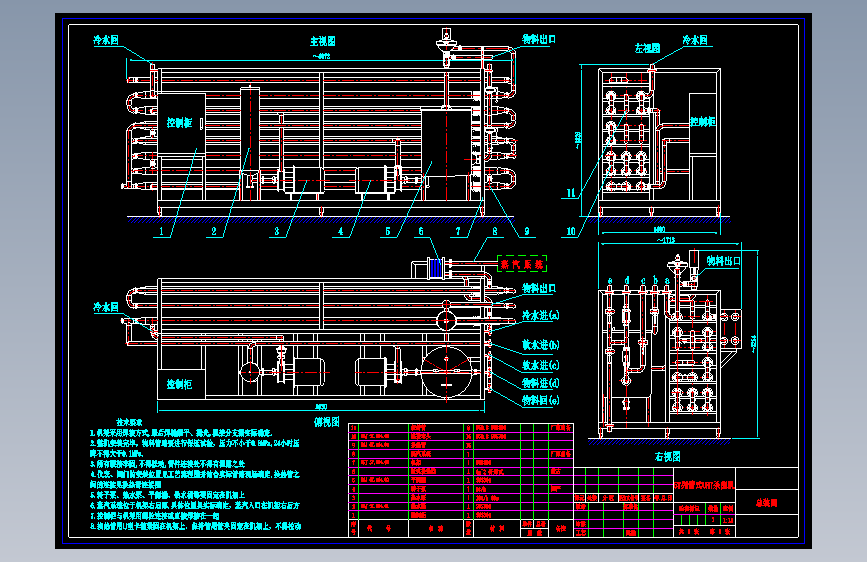
Task: Click "物料出口" label in the top view
Action: [x=539, y=288]
